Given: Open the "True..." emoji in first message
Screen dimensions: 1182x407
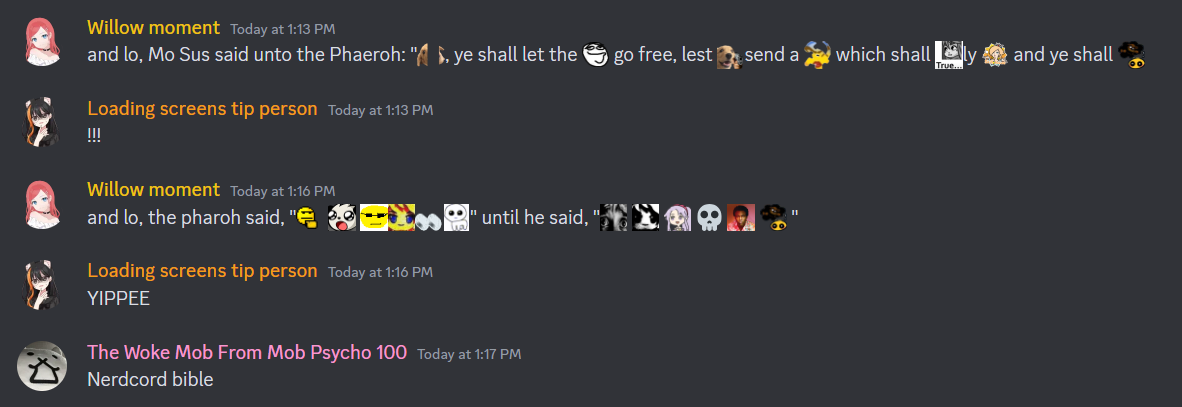Looking at the screenshot, I should (949, 55).
